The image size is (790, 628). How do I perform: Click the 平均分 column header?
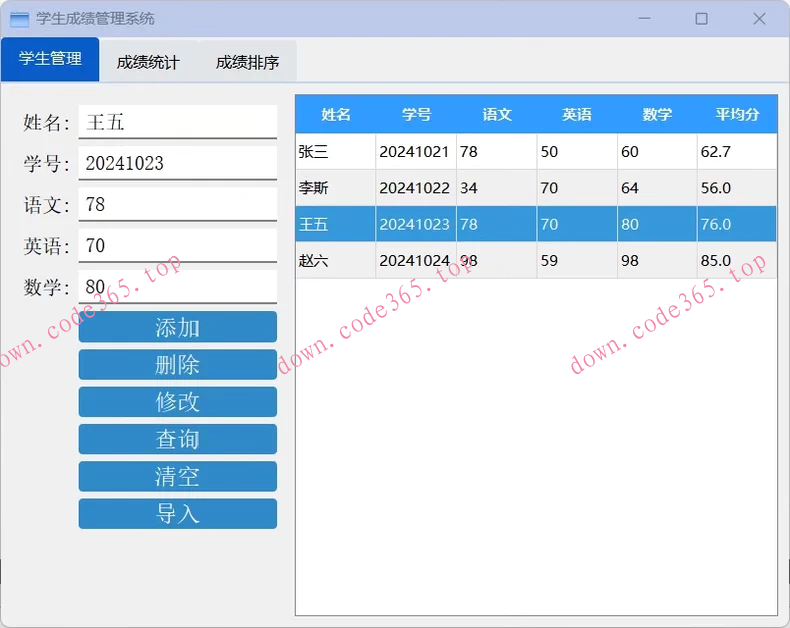(x=736, y=114)
